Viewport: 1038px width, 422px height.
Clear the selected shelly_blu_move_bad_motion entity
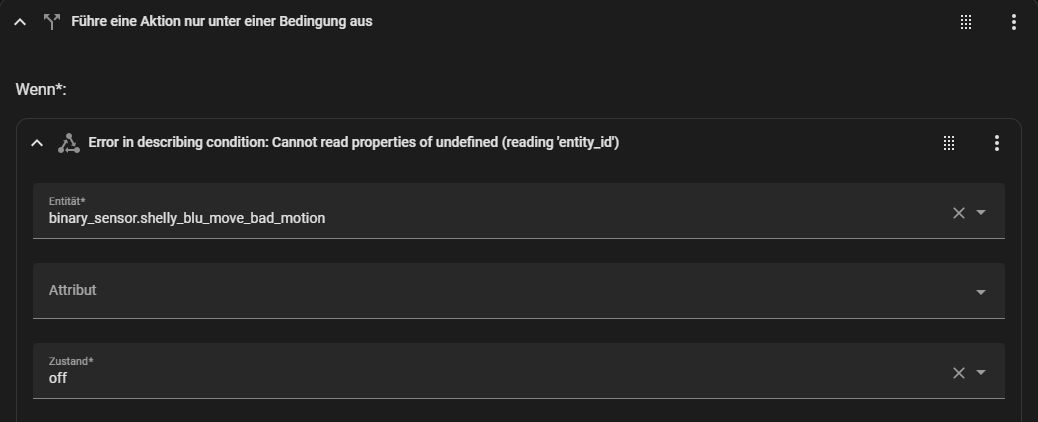point(959,213)
